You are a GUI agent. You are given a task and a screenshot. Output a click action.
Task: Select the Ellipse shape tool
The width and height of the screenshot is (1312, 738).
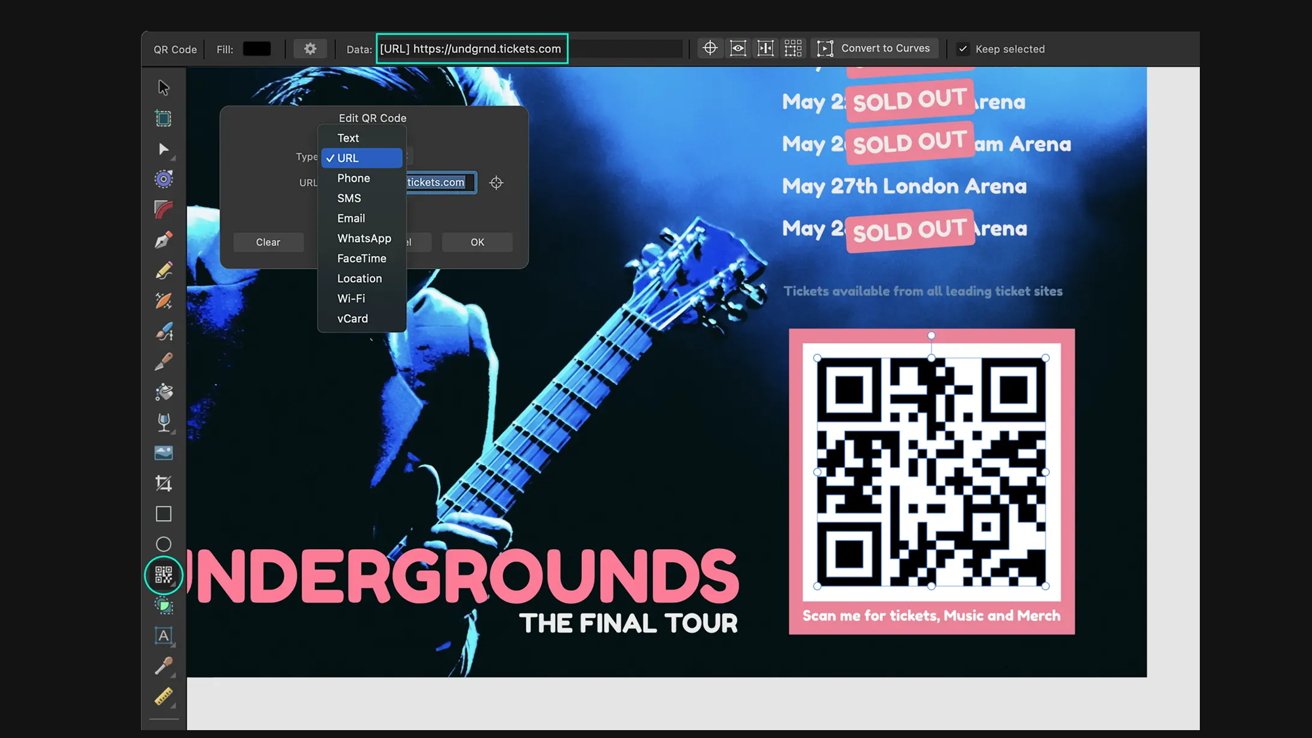coord(164,544)
